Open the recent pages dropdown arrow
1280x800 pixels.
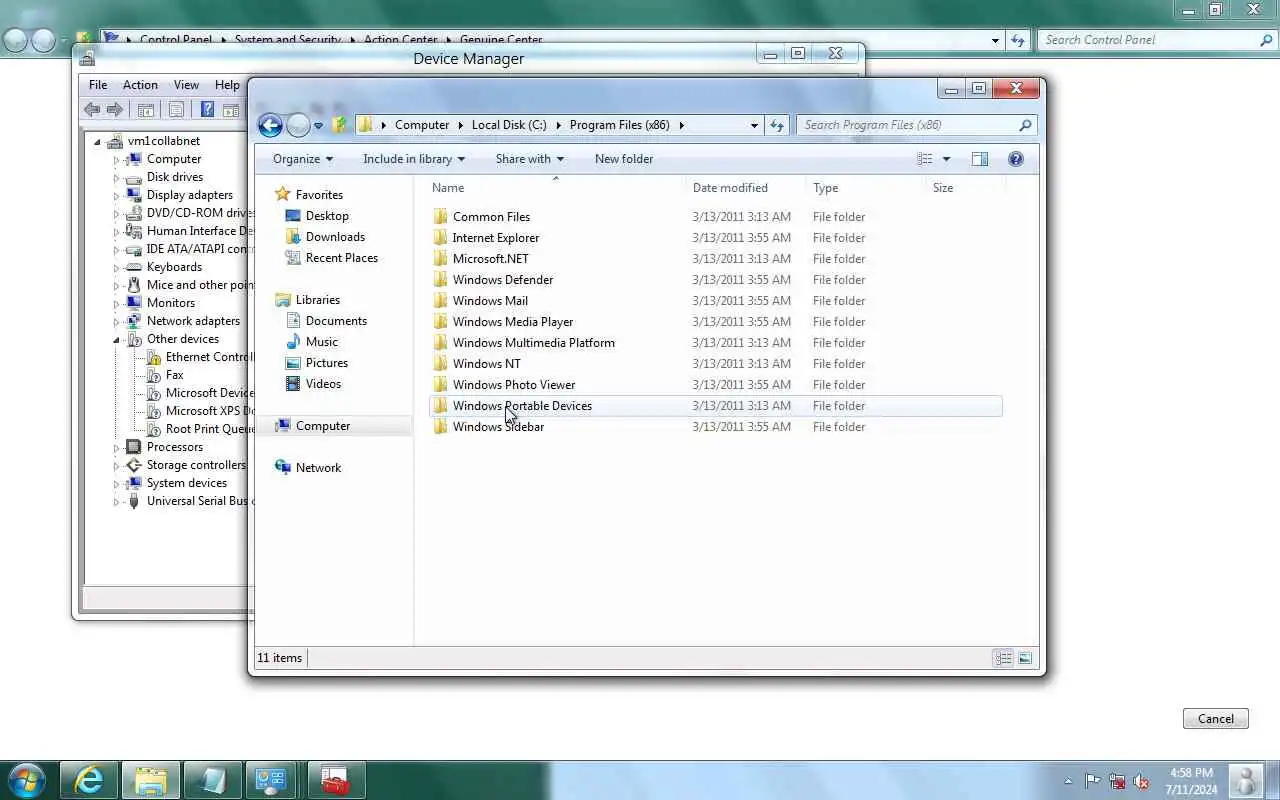[x=318, y=126]
